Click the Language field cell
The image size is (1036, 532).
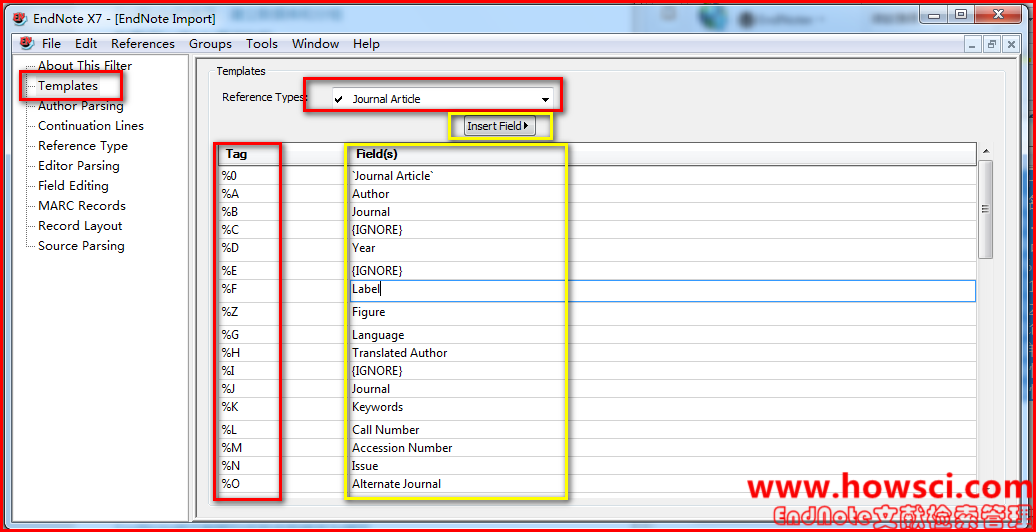click(x=663, y=335)
